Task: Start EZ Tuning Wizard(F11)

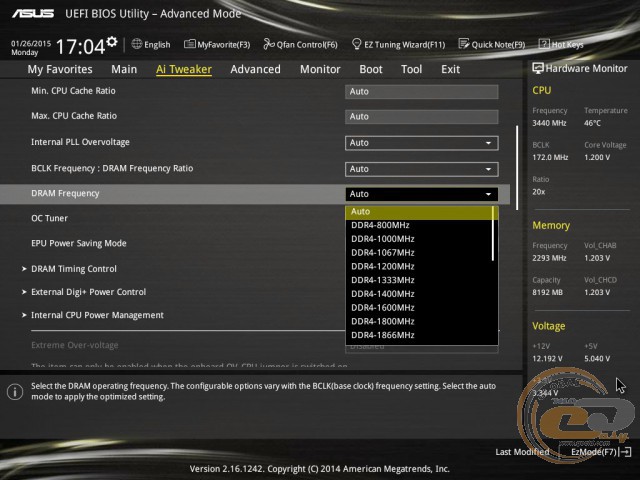Action: tap(399, 44)
